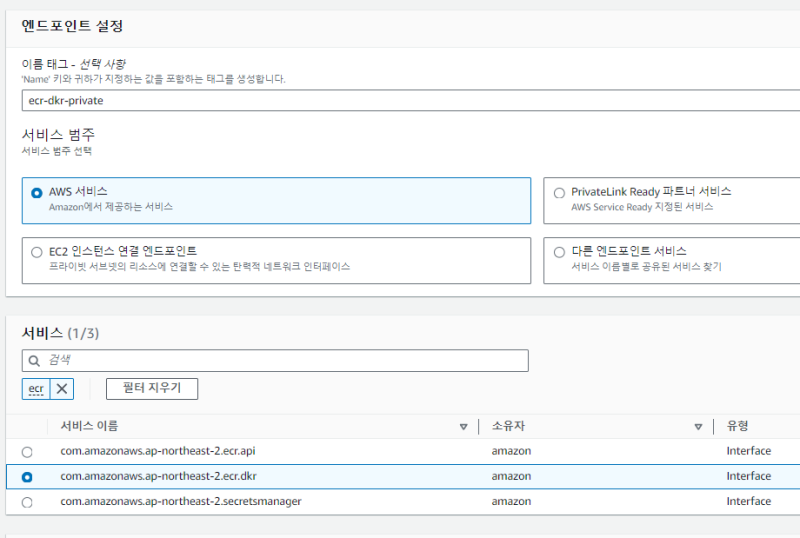Click the 유형 column header
Viewport: 800px width, 538px height.
pos(738,426)
